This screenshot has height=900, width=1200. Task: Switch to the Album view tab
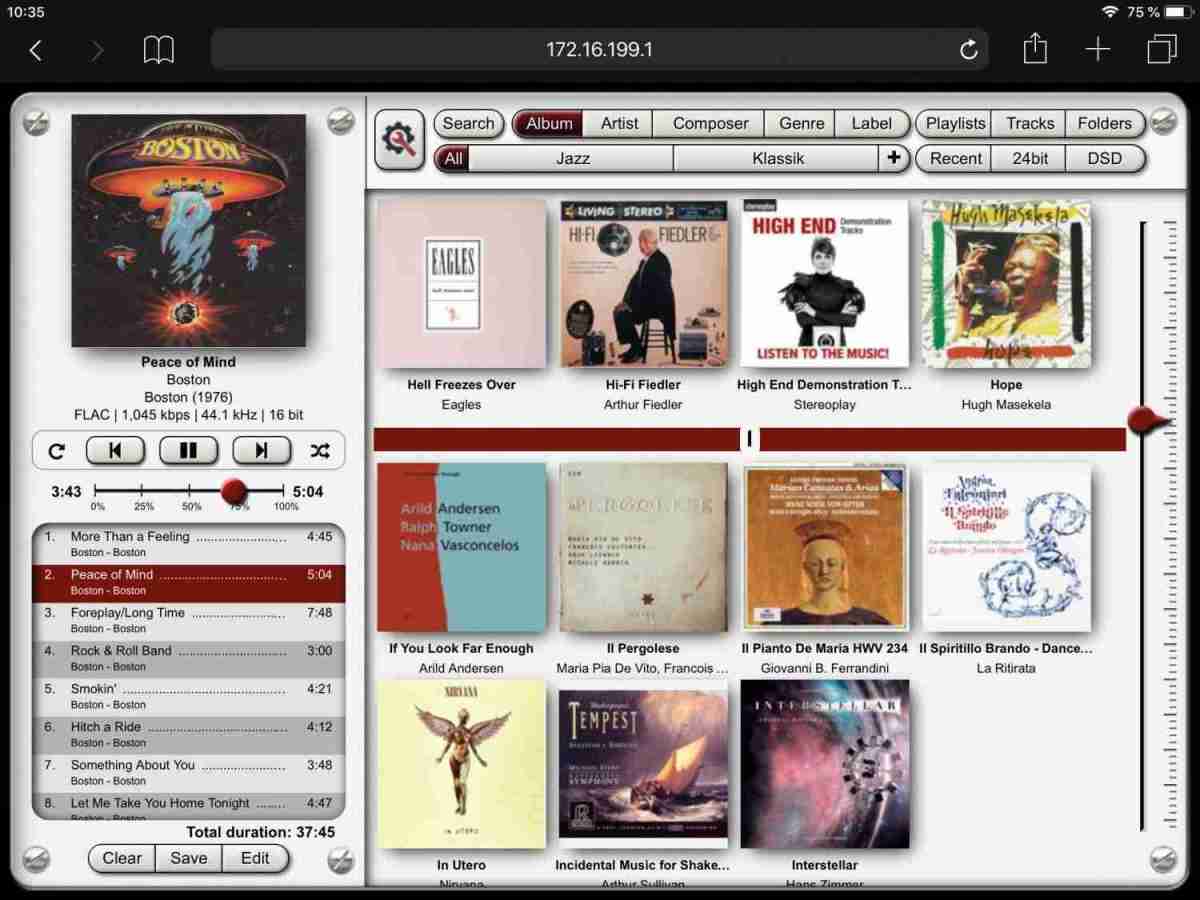[x=549, y=124]
